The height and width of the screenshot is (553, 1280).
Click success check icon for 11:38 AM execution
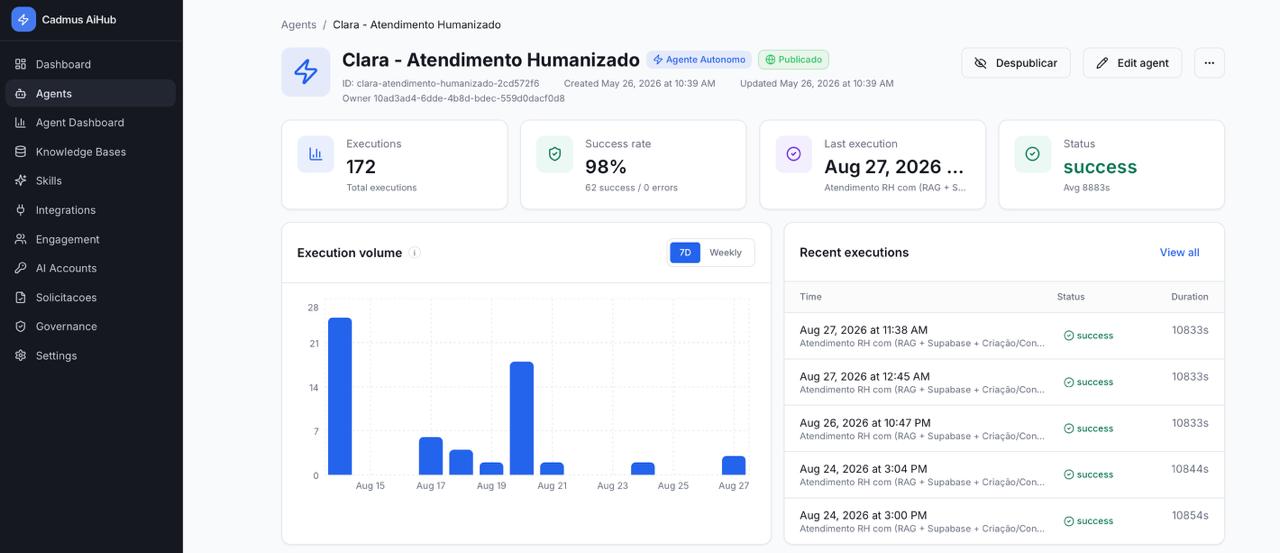point(1069,336)
